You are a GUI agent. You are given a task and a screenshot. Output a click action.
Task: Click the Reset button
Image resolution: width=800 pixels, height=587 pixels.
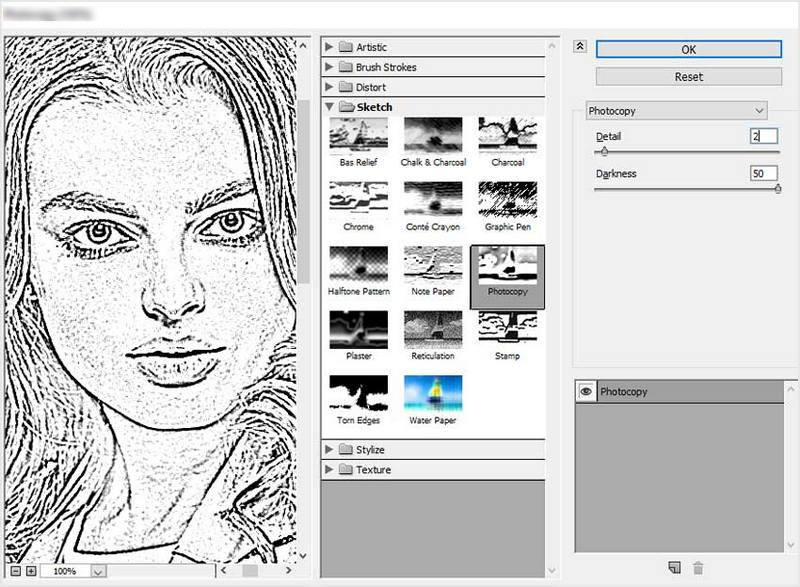point(689,77)
